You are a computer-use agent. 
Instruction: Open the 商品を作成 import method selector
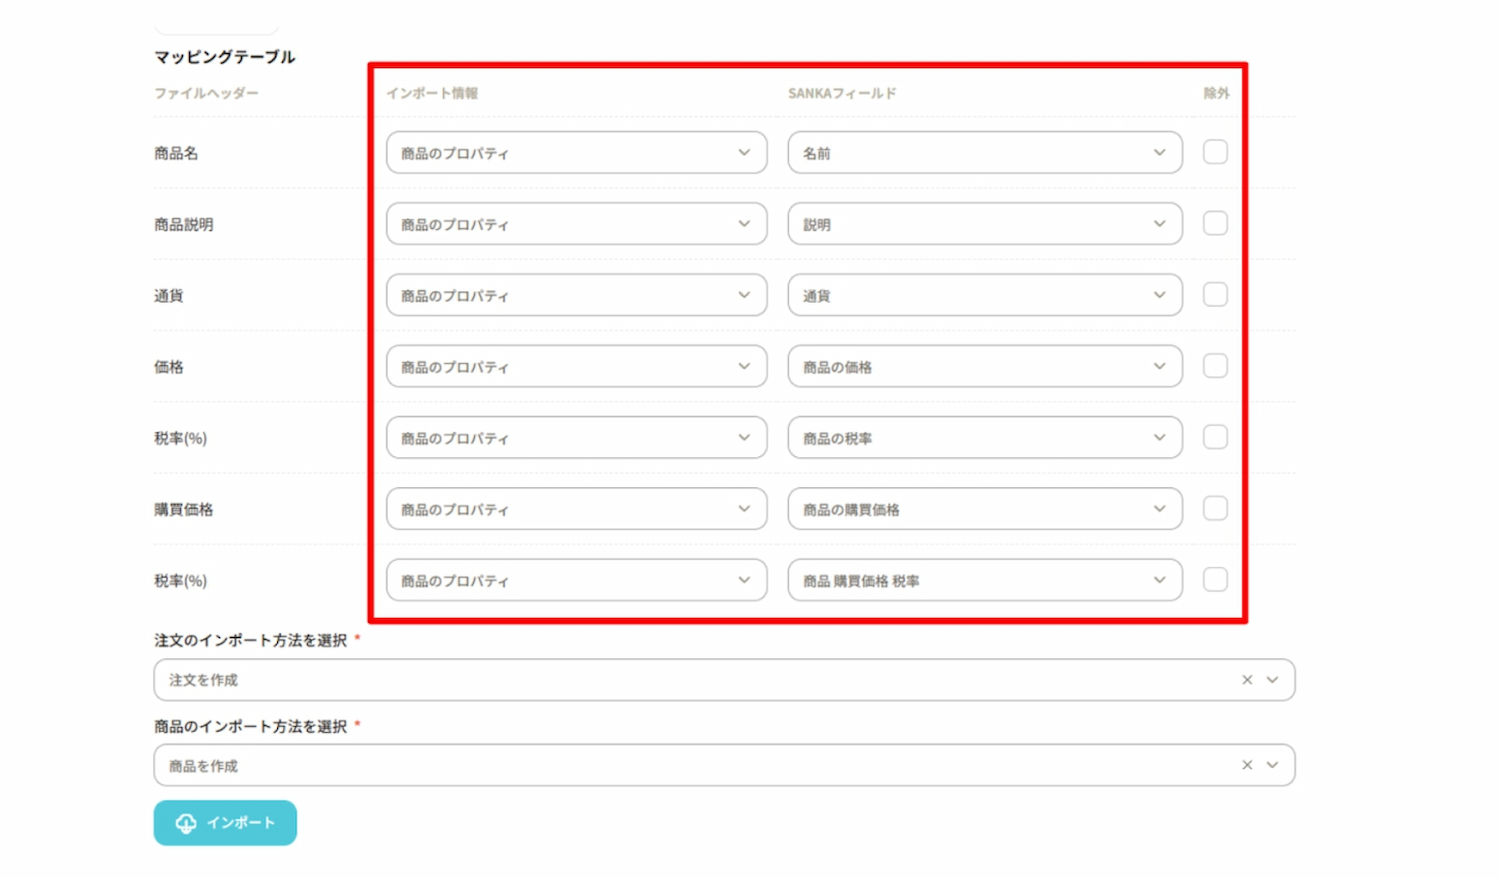(700, 765)
